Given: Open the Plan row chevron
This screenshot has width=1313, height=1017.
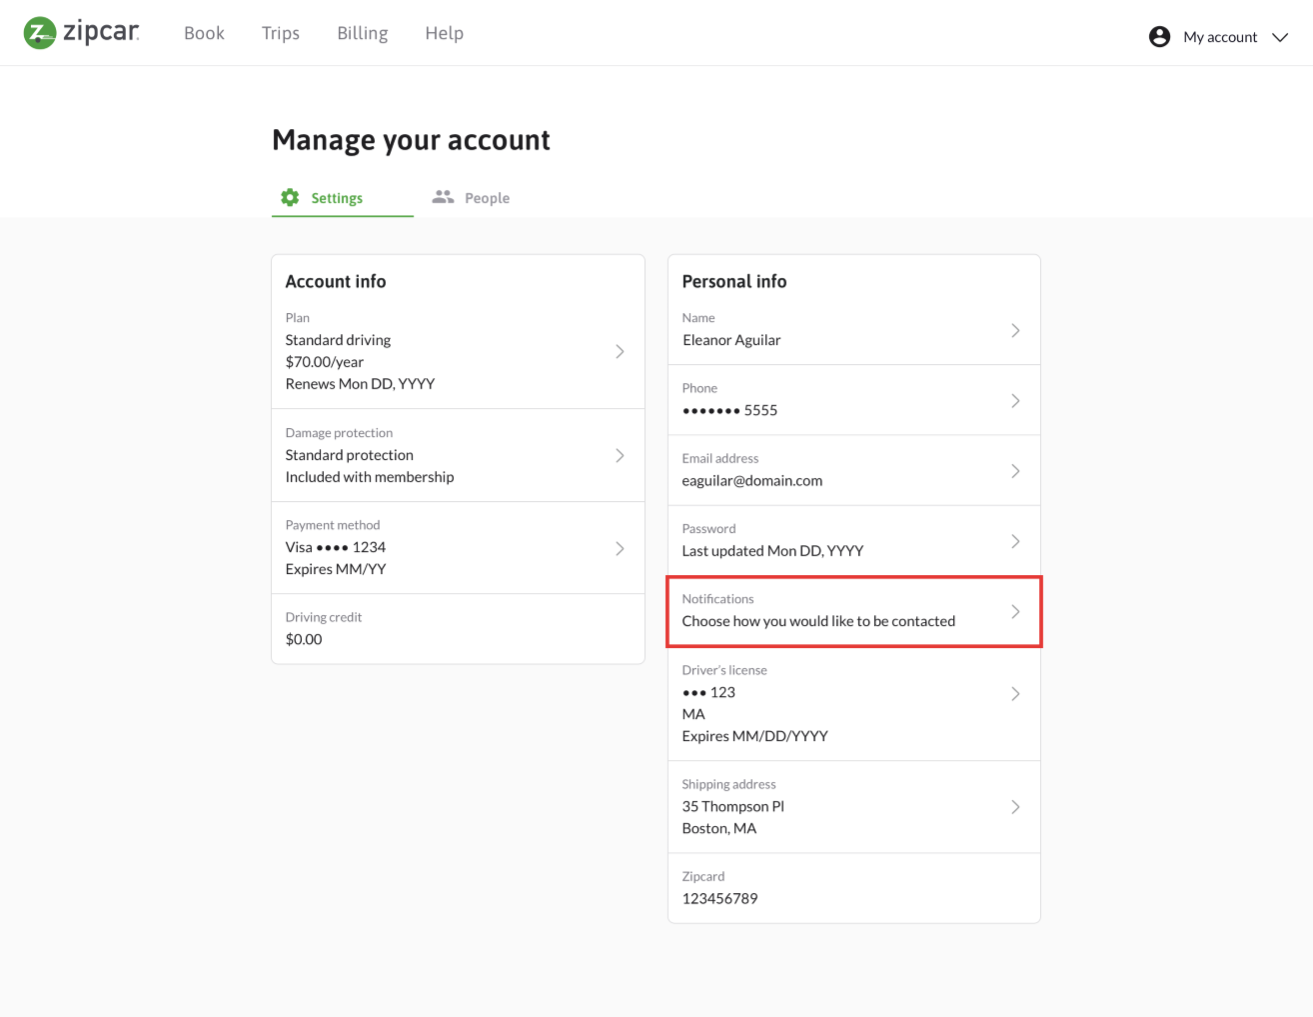Looking at the screenshot, I should coord(620,351).
